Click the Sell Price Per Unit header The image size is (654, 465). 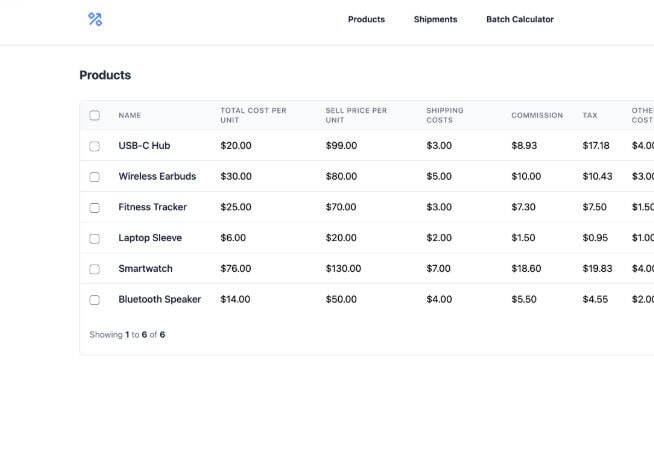coord(356,115)
